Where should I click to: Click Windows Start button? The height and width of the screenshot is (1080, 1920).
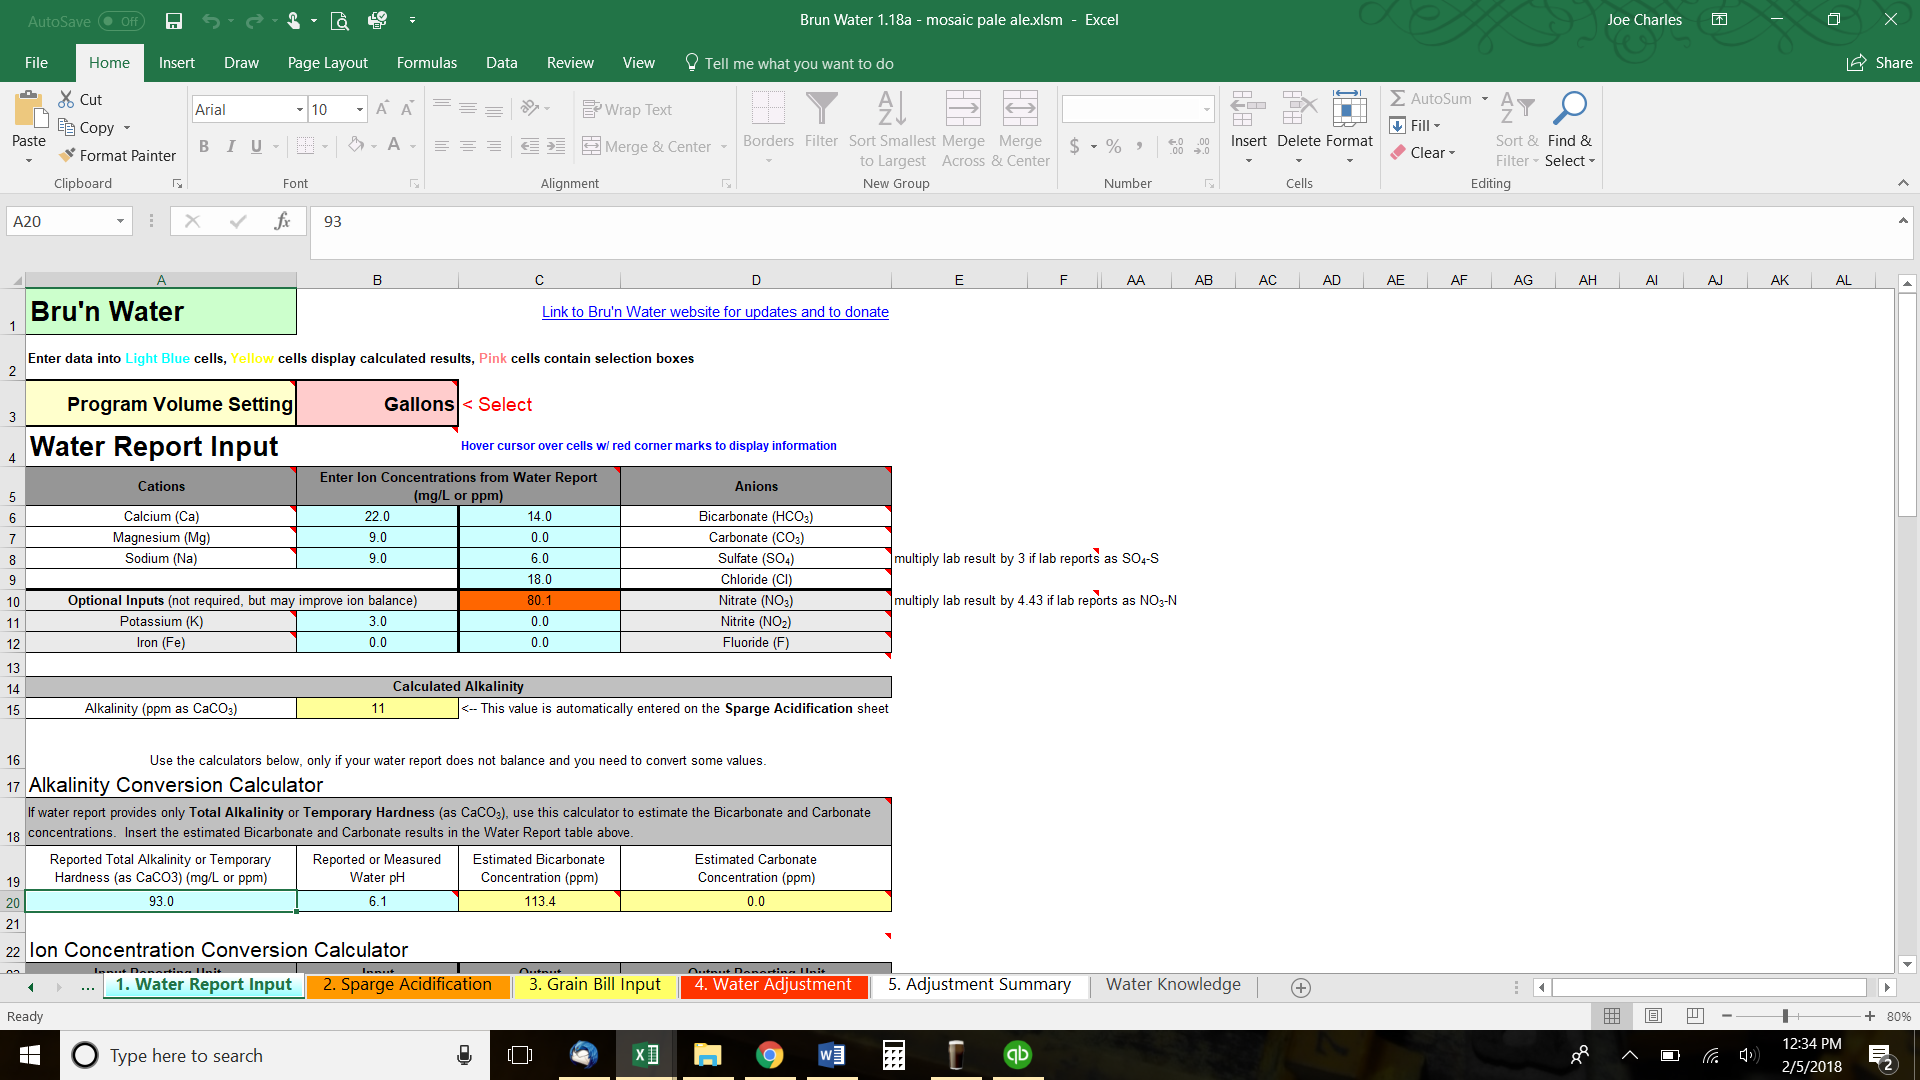click(x=29, y=1055)
